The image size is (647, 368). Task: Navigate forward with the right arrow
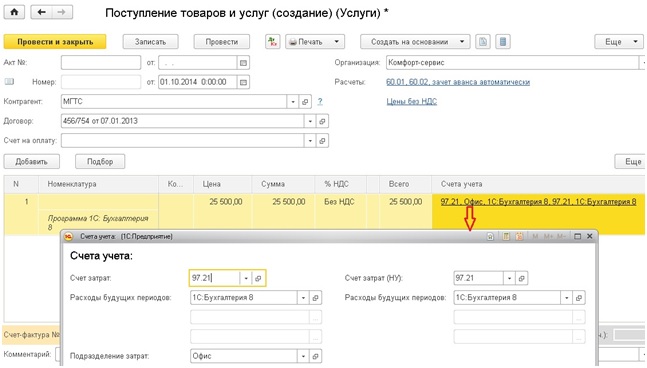(62, 12)
